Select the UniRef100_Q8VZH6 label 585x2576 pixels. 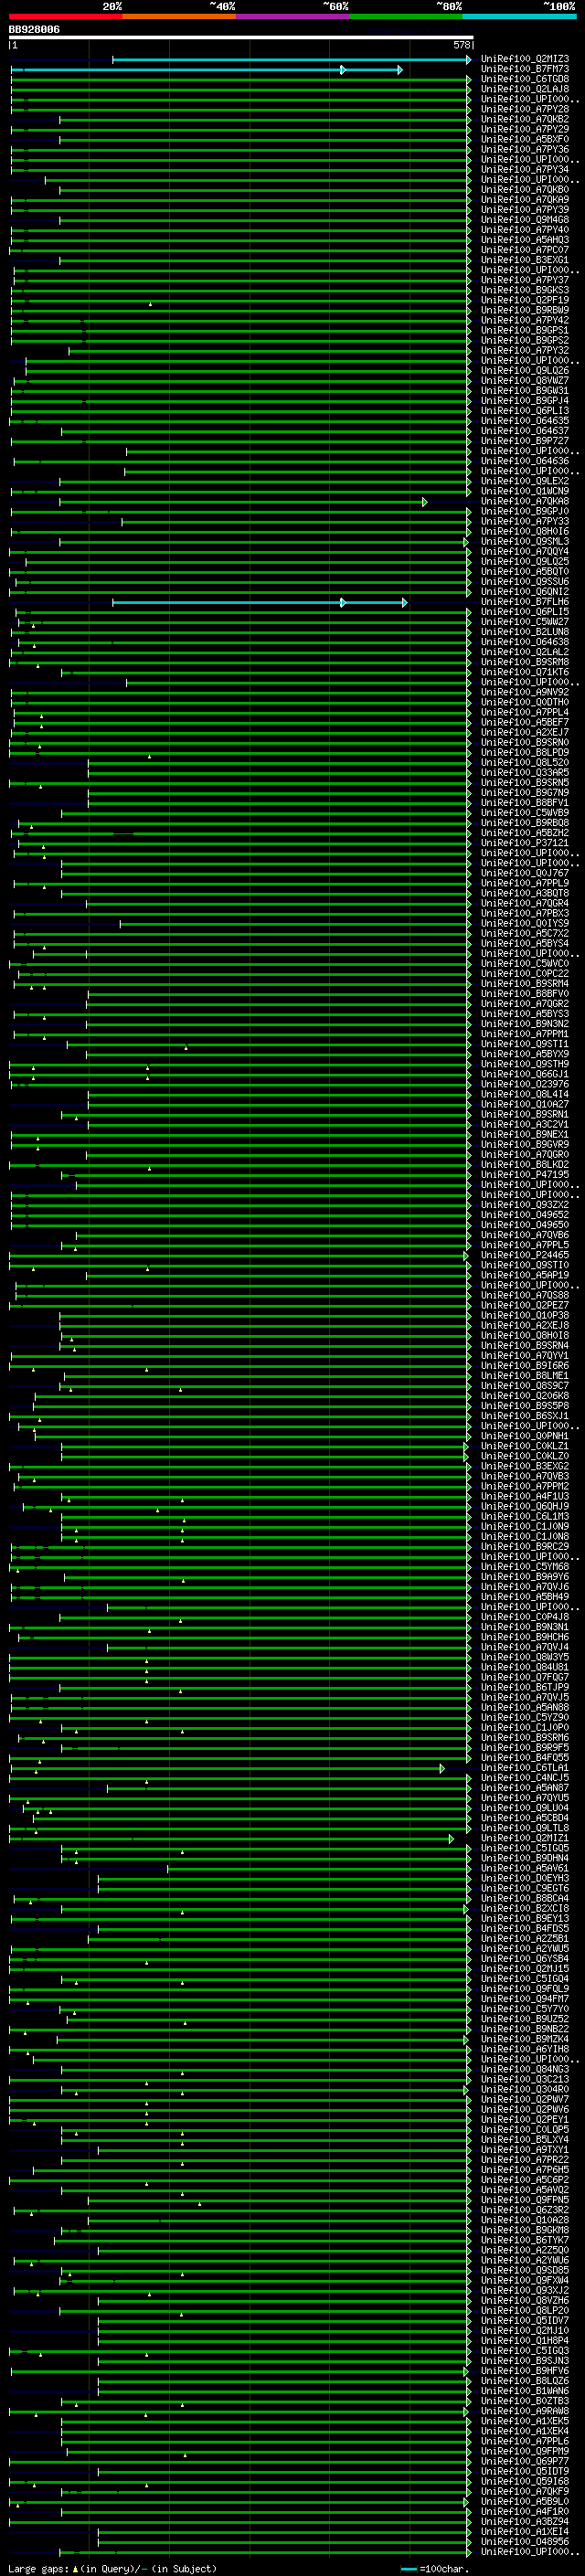pos(525,2301)
